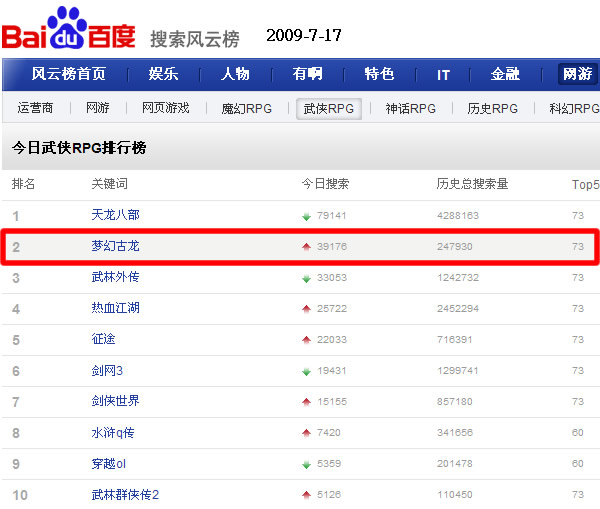Click the 排名 column header
The width and height of the screenshot is (600, 509).
pos(23,184)
